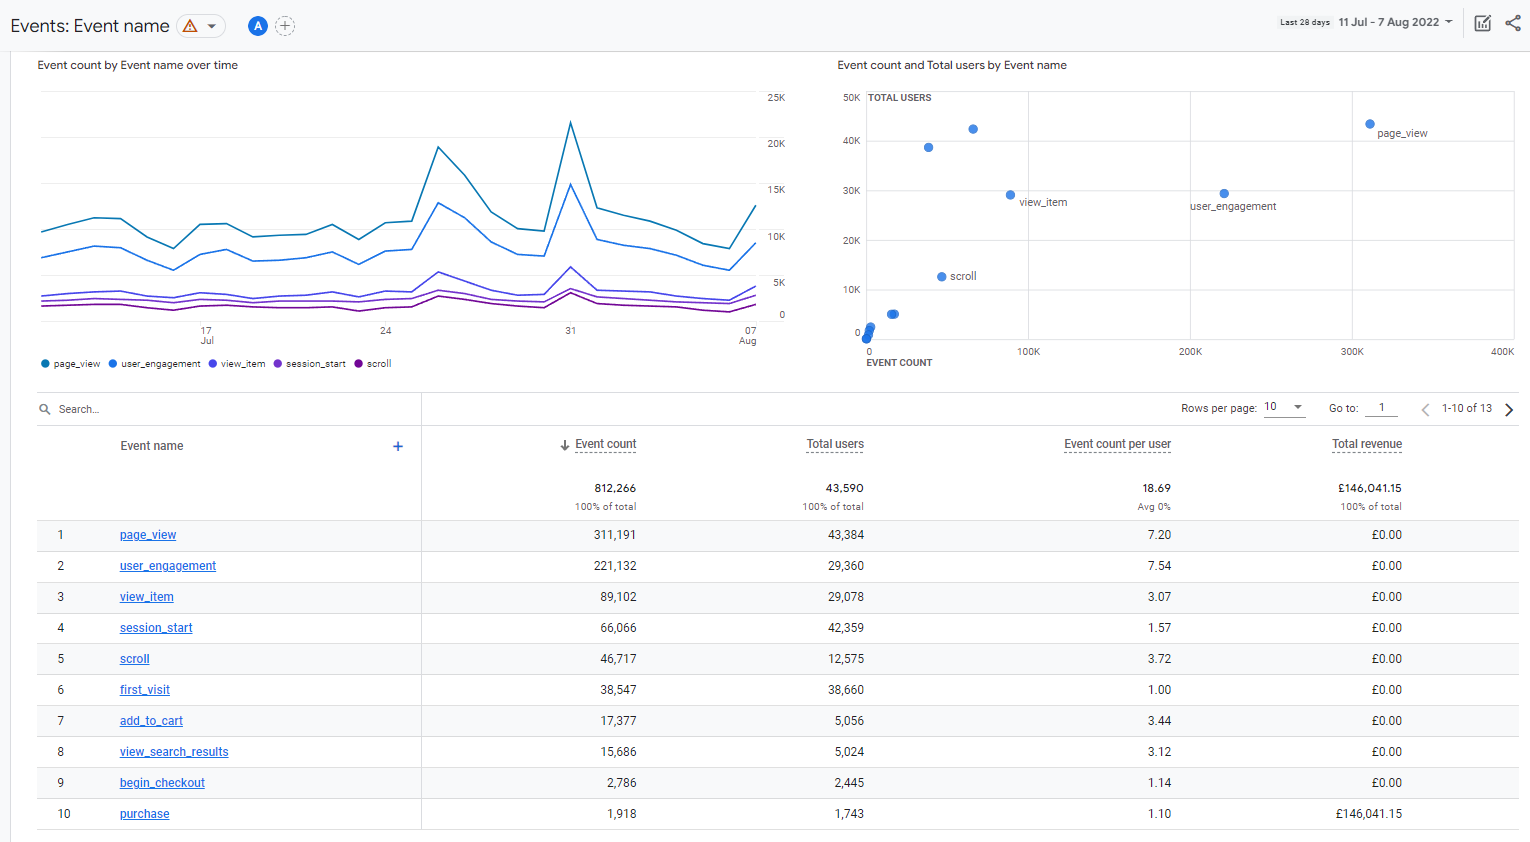Open sharing options with the share icon
The image size is (1530, 842).
click(x=1512, y=22)
